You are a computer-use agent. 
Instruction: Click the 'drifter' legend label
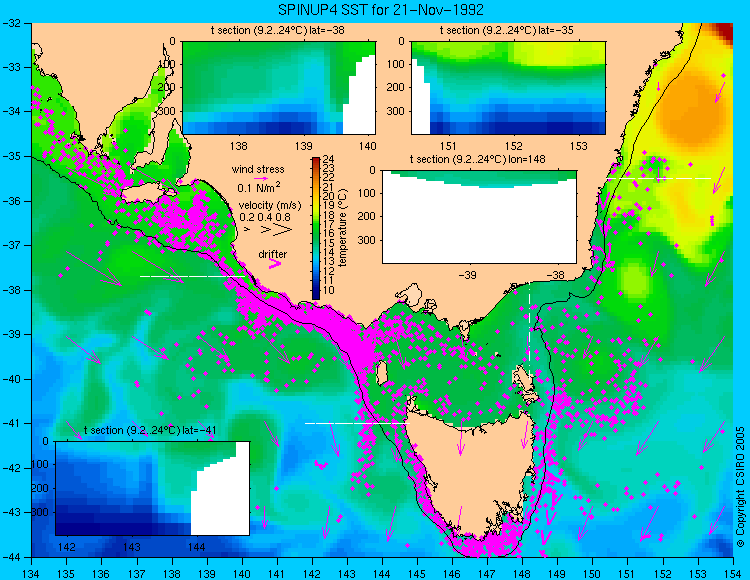(273, 254)
